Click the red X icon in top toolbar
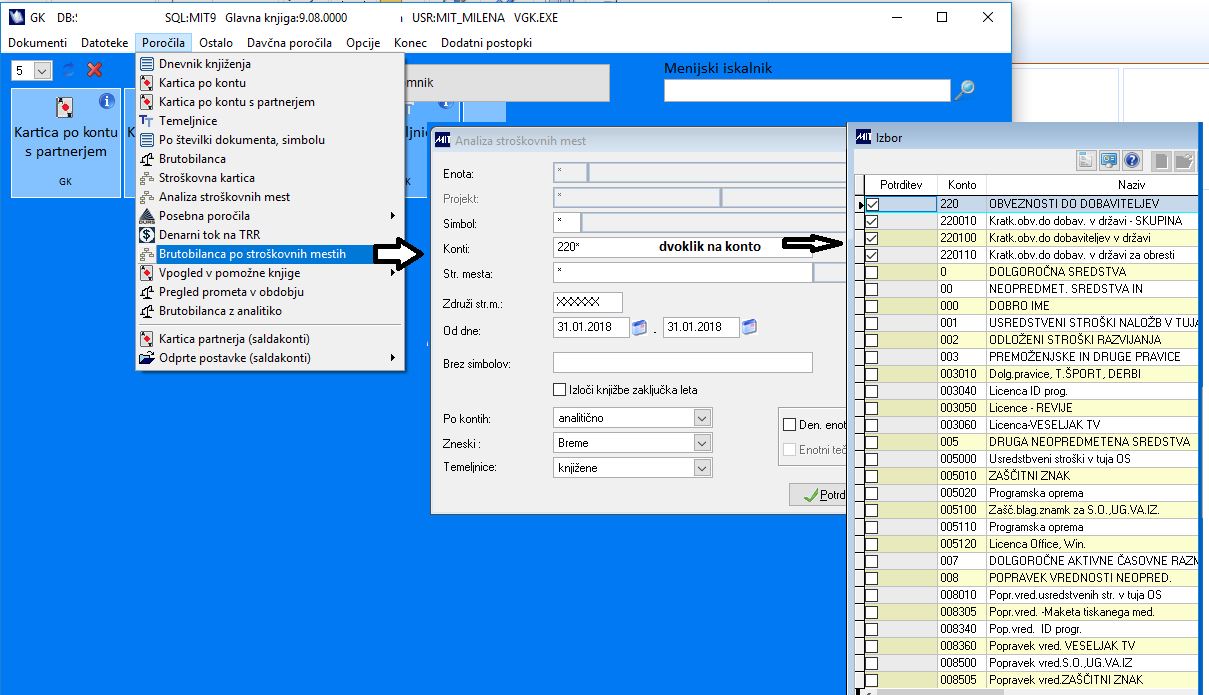Screen dimensions: 1209x695 coord(95,70)
